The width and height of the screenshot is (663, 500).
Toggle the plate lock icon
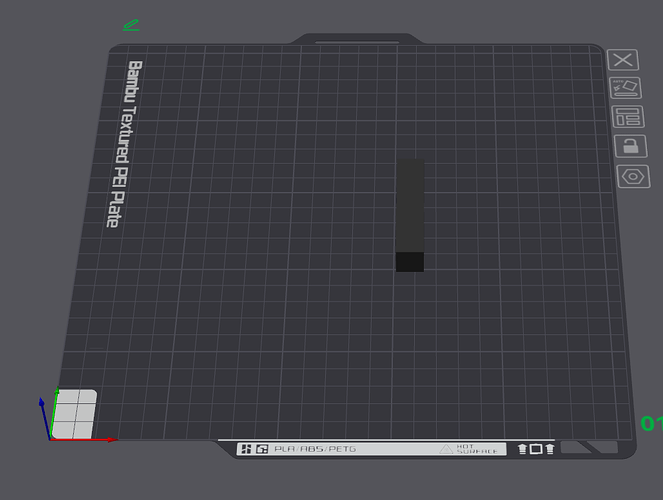(x=629, y=146)
